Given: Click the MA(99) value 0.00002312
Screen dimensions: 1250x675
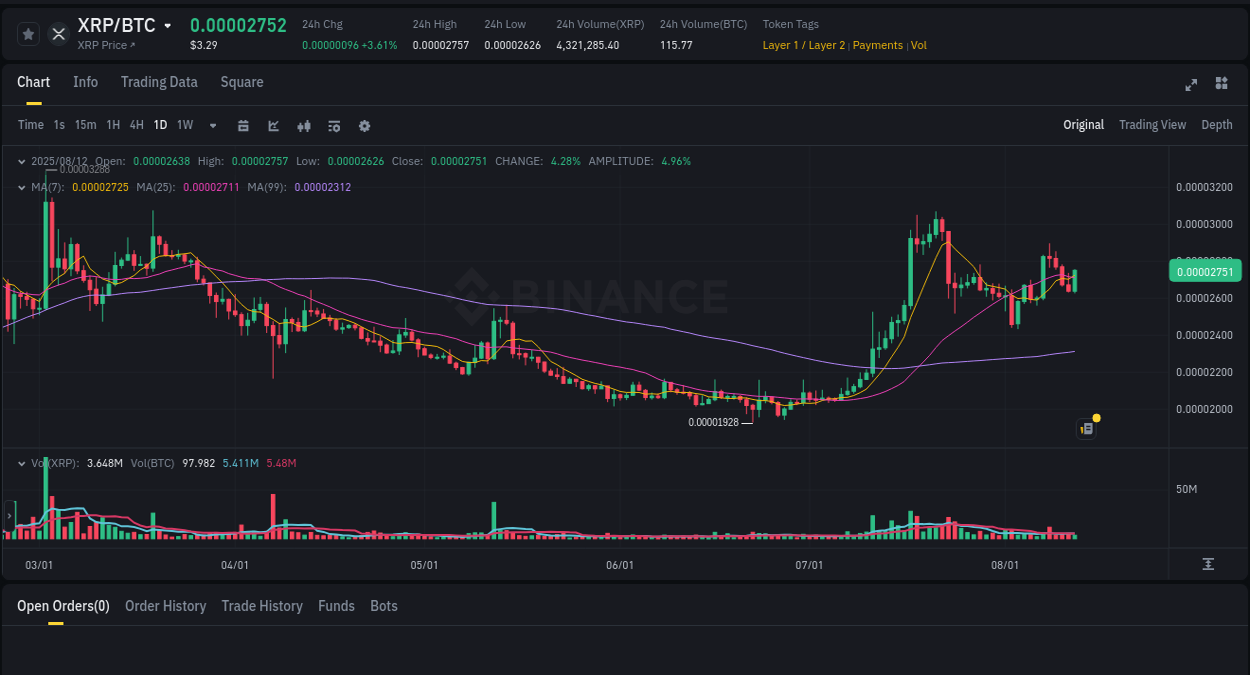Looking at the screenshot, I should pyautogui.click(x=323, y=187).
